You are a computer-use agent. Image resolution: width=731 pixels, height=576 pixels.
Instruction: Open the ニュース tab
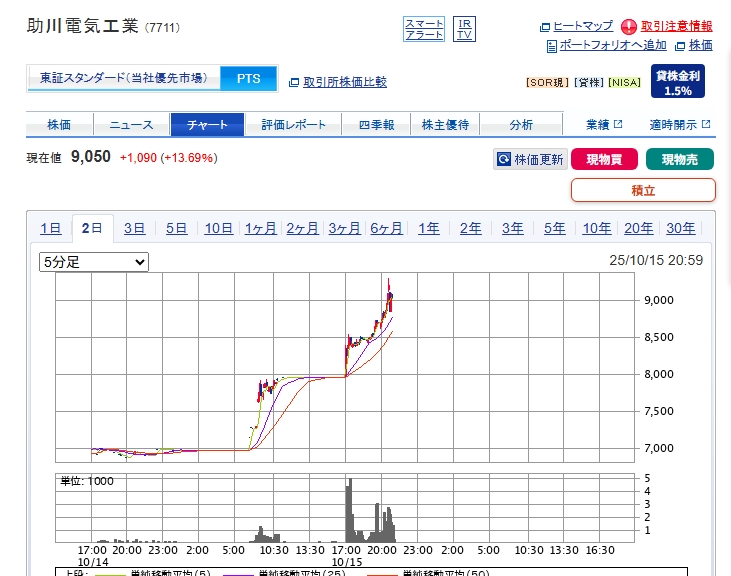131,125
